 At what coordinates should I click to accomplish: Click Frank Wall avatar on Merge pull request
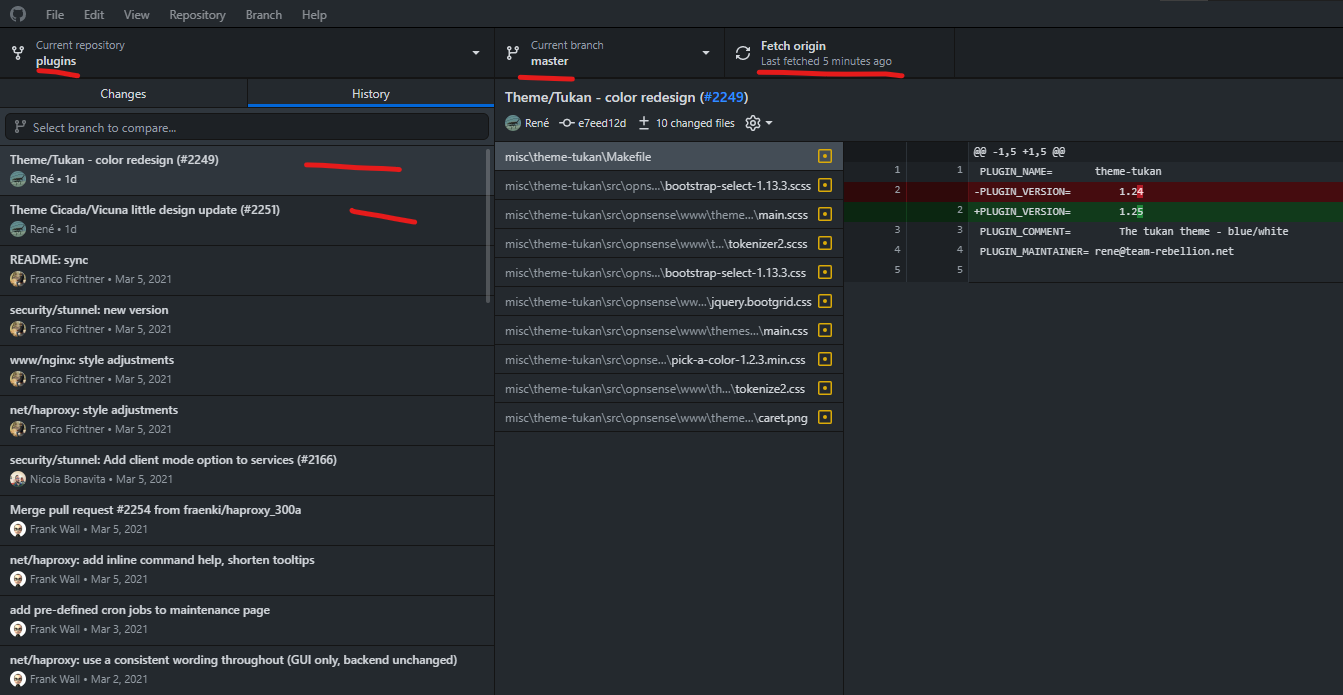point(18,529)
